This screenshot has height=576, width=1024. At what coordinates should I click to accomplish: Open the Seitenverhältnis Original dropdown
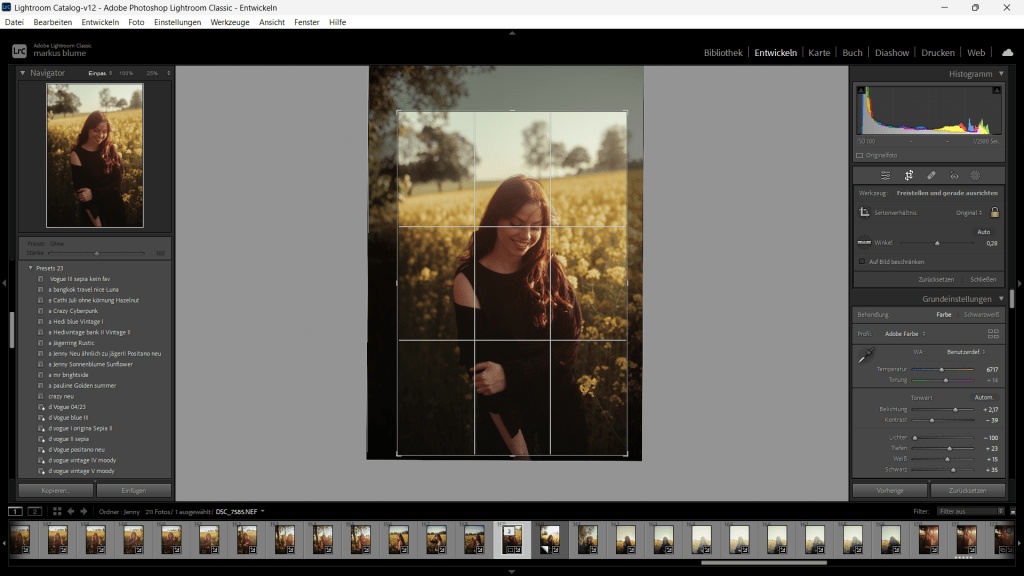coord(969,212)
